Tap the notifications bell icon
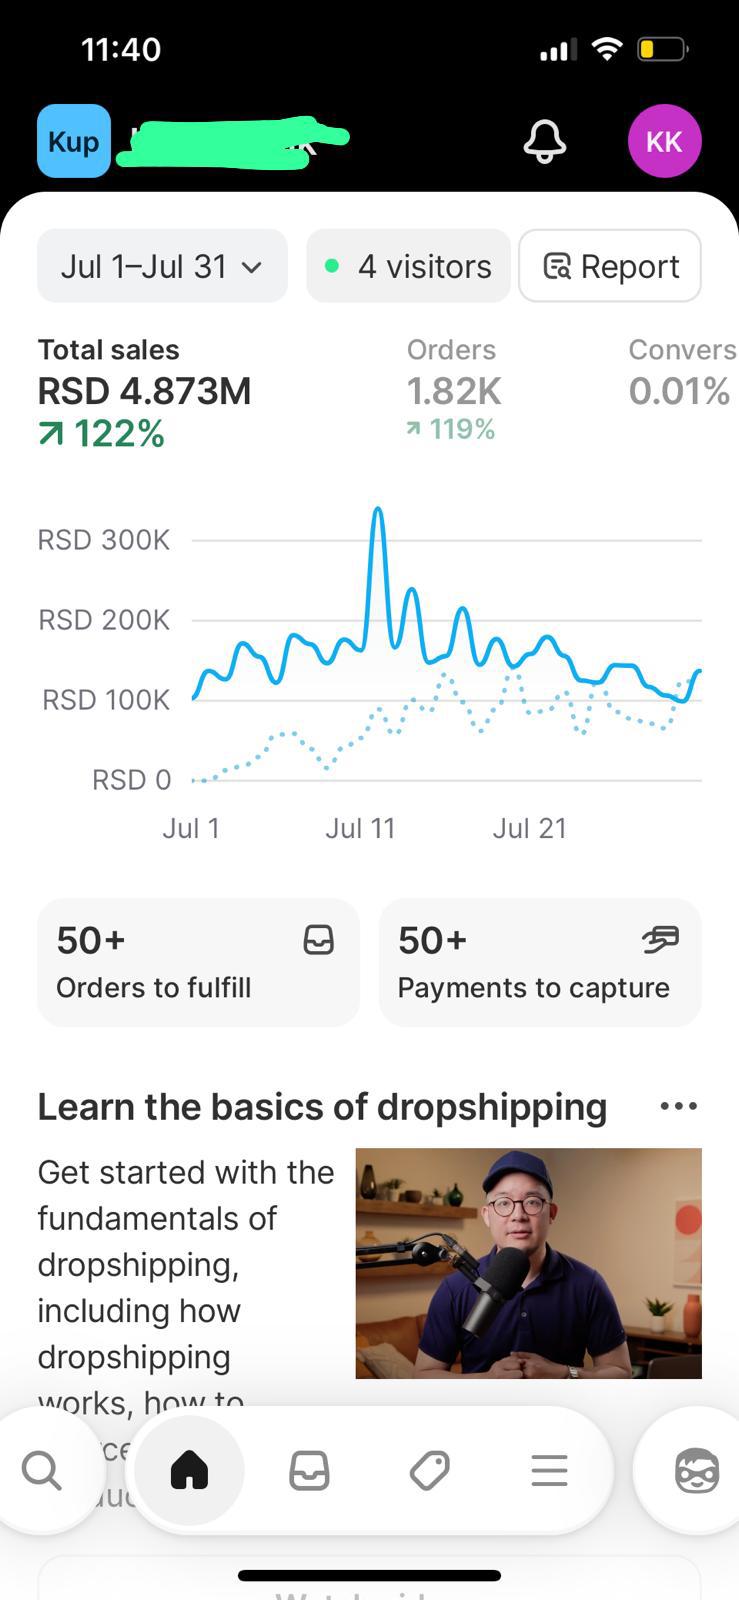Screen dimensions: 739x1600 coord(545,142)
